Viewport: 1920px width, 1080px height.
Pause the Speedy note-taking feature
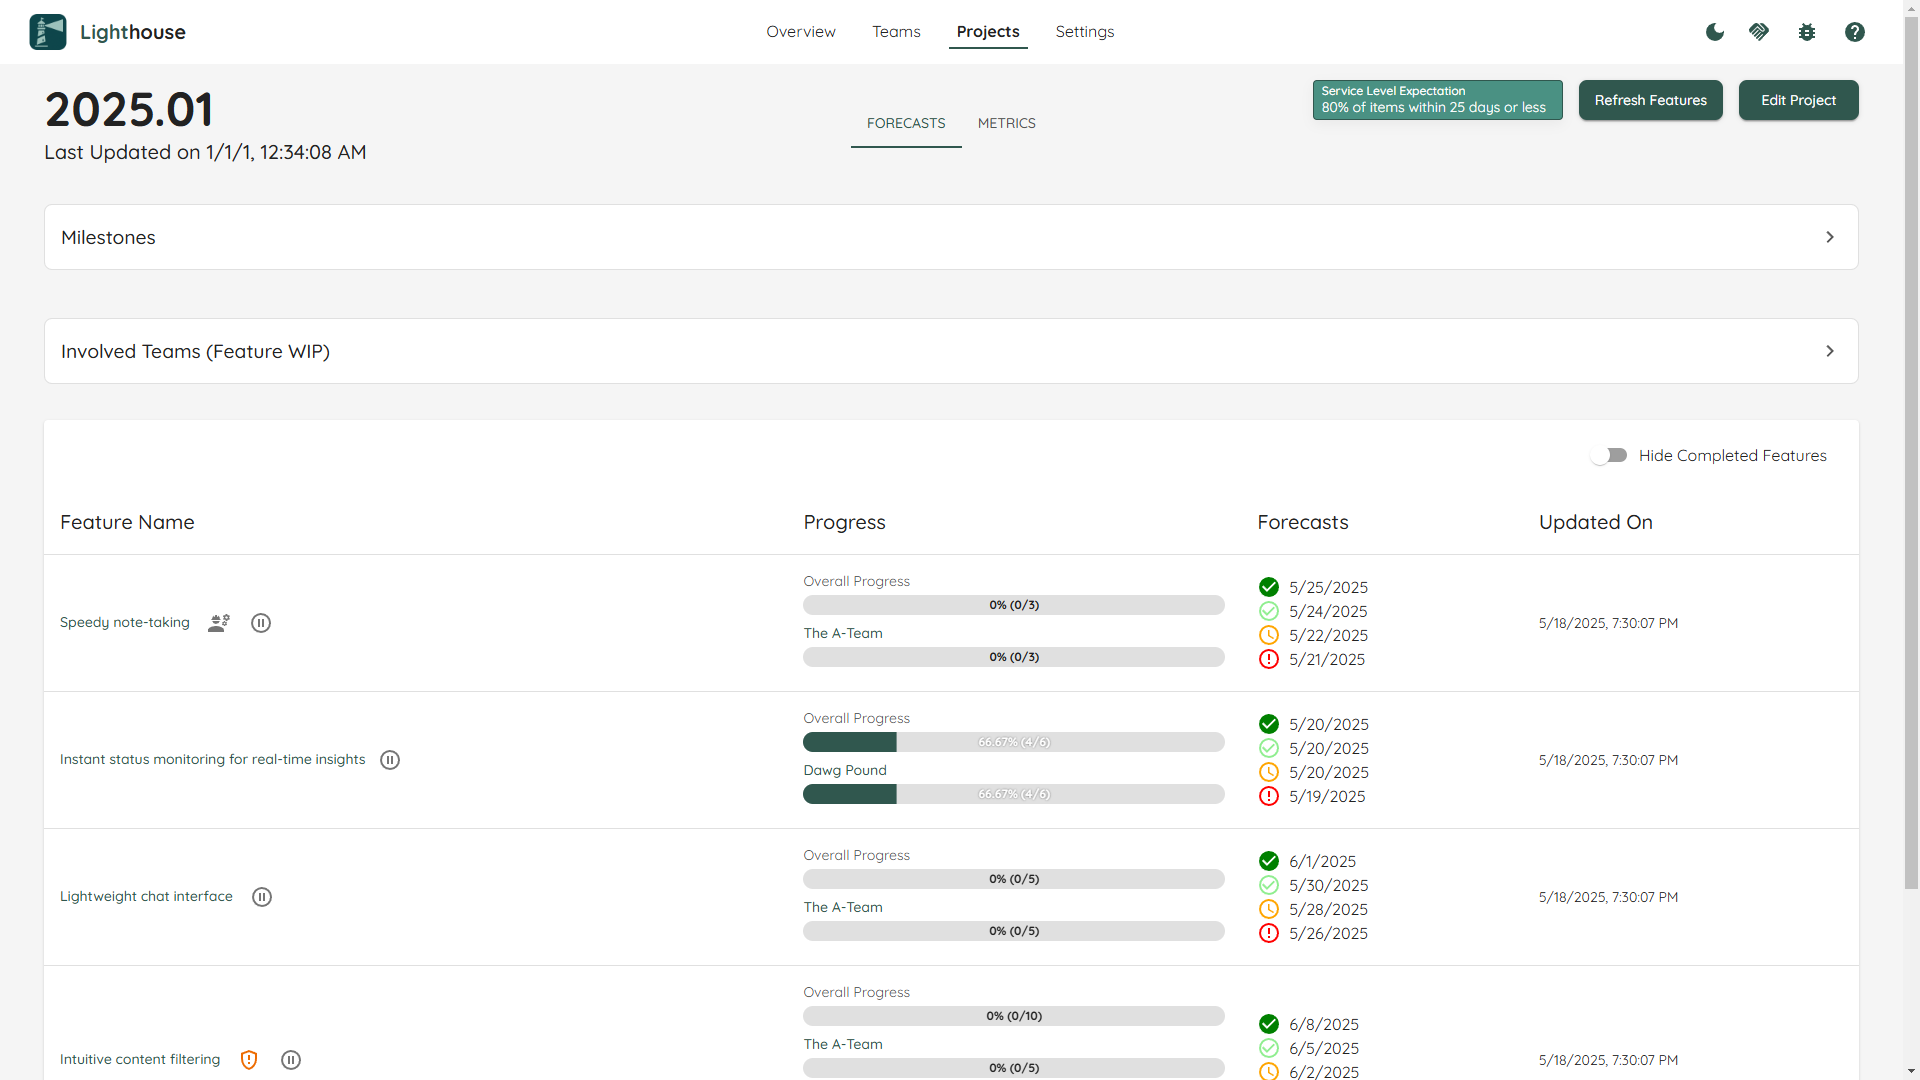tap(261, 622)
